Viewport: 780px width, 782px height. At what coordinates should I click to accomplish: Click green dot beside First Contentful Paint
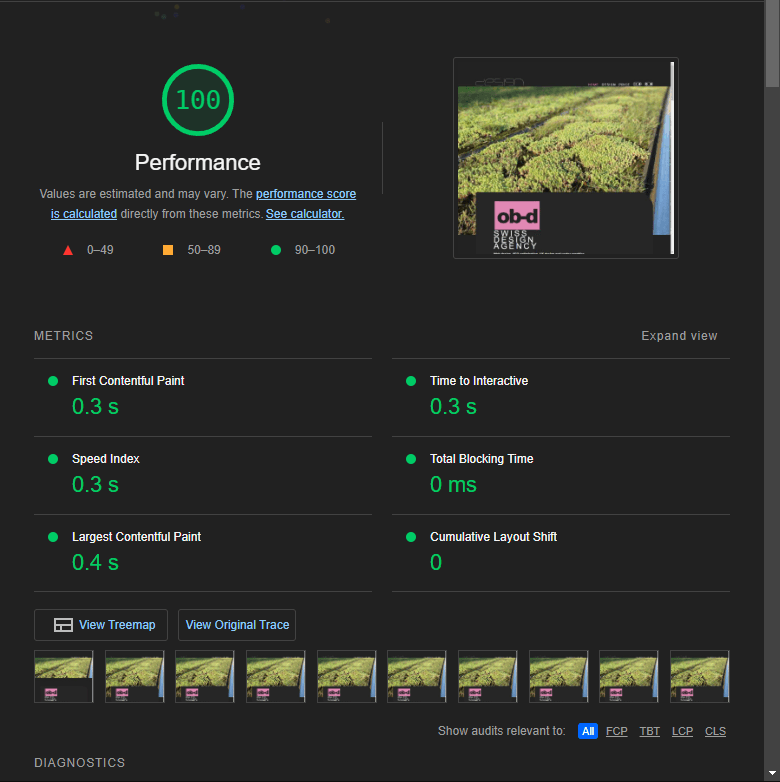(53, 381)
